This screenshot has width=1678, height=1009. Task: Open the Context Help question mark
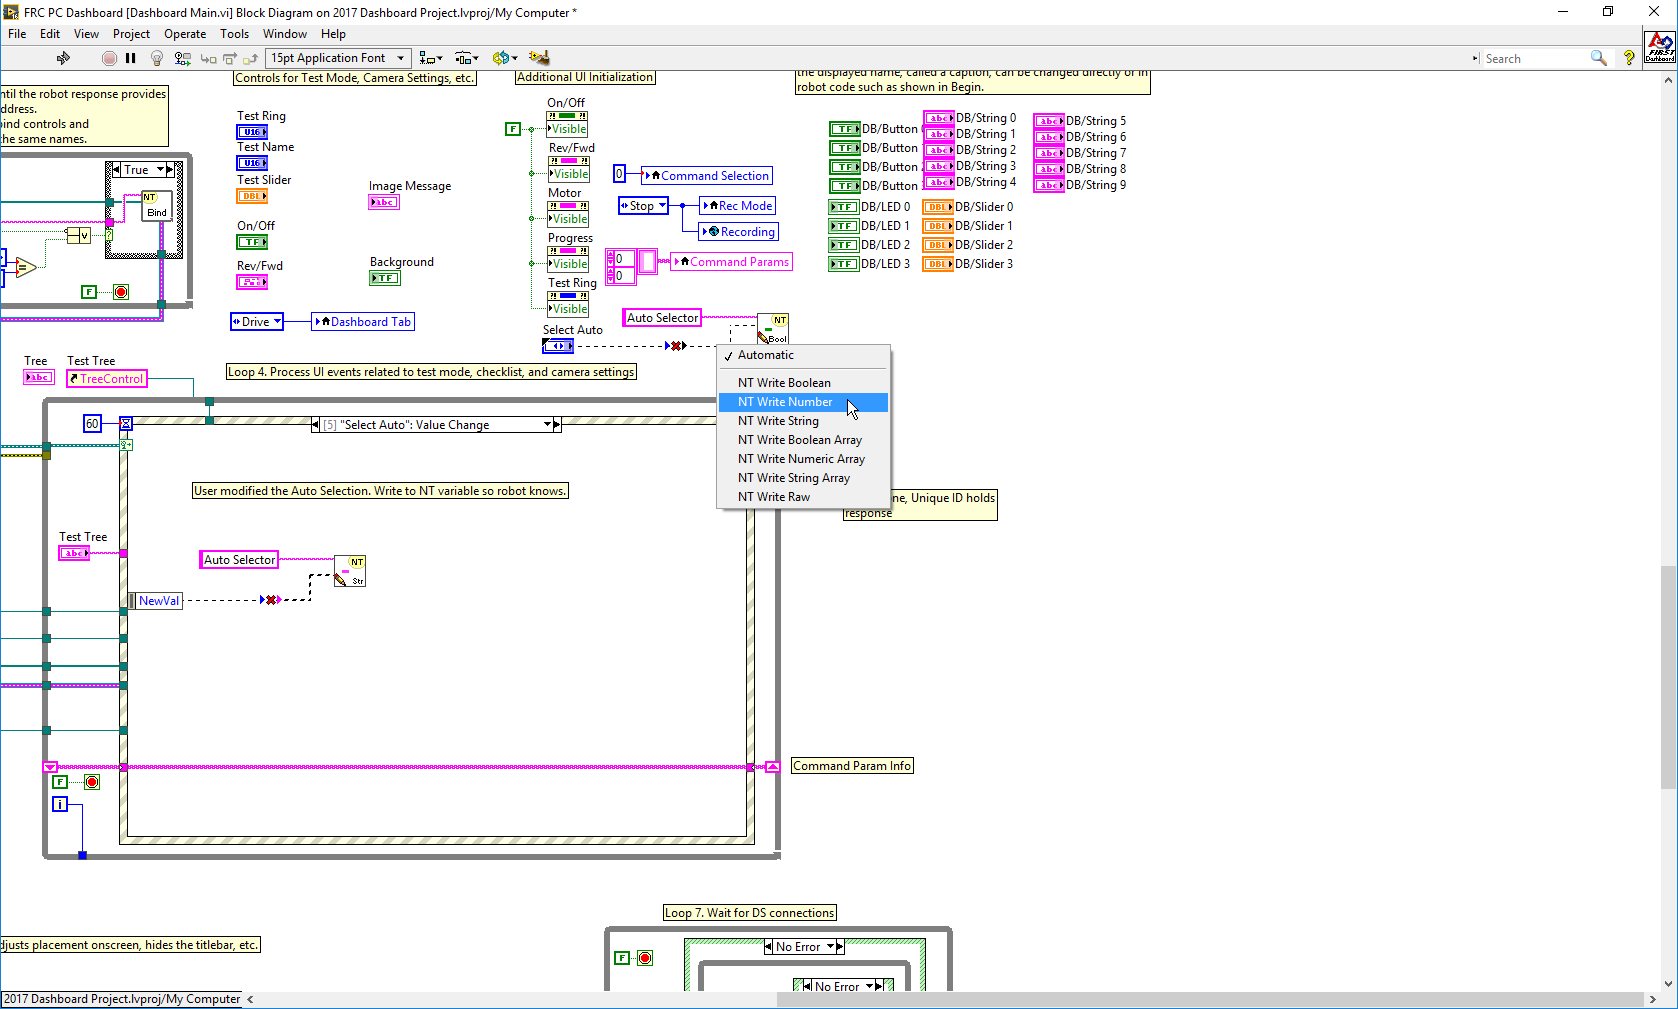[x=1629, y=58]
